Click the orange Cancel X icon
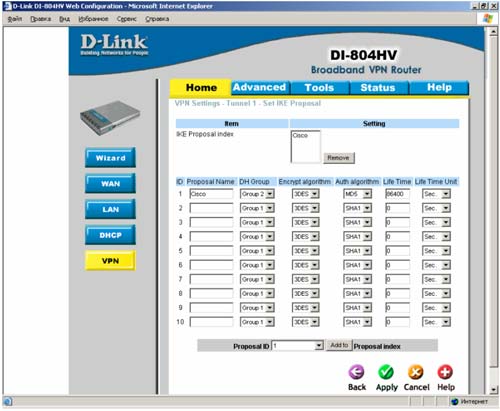This screenshot has height=411, width=500. point(416,372)
